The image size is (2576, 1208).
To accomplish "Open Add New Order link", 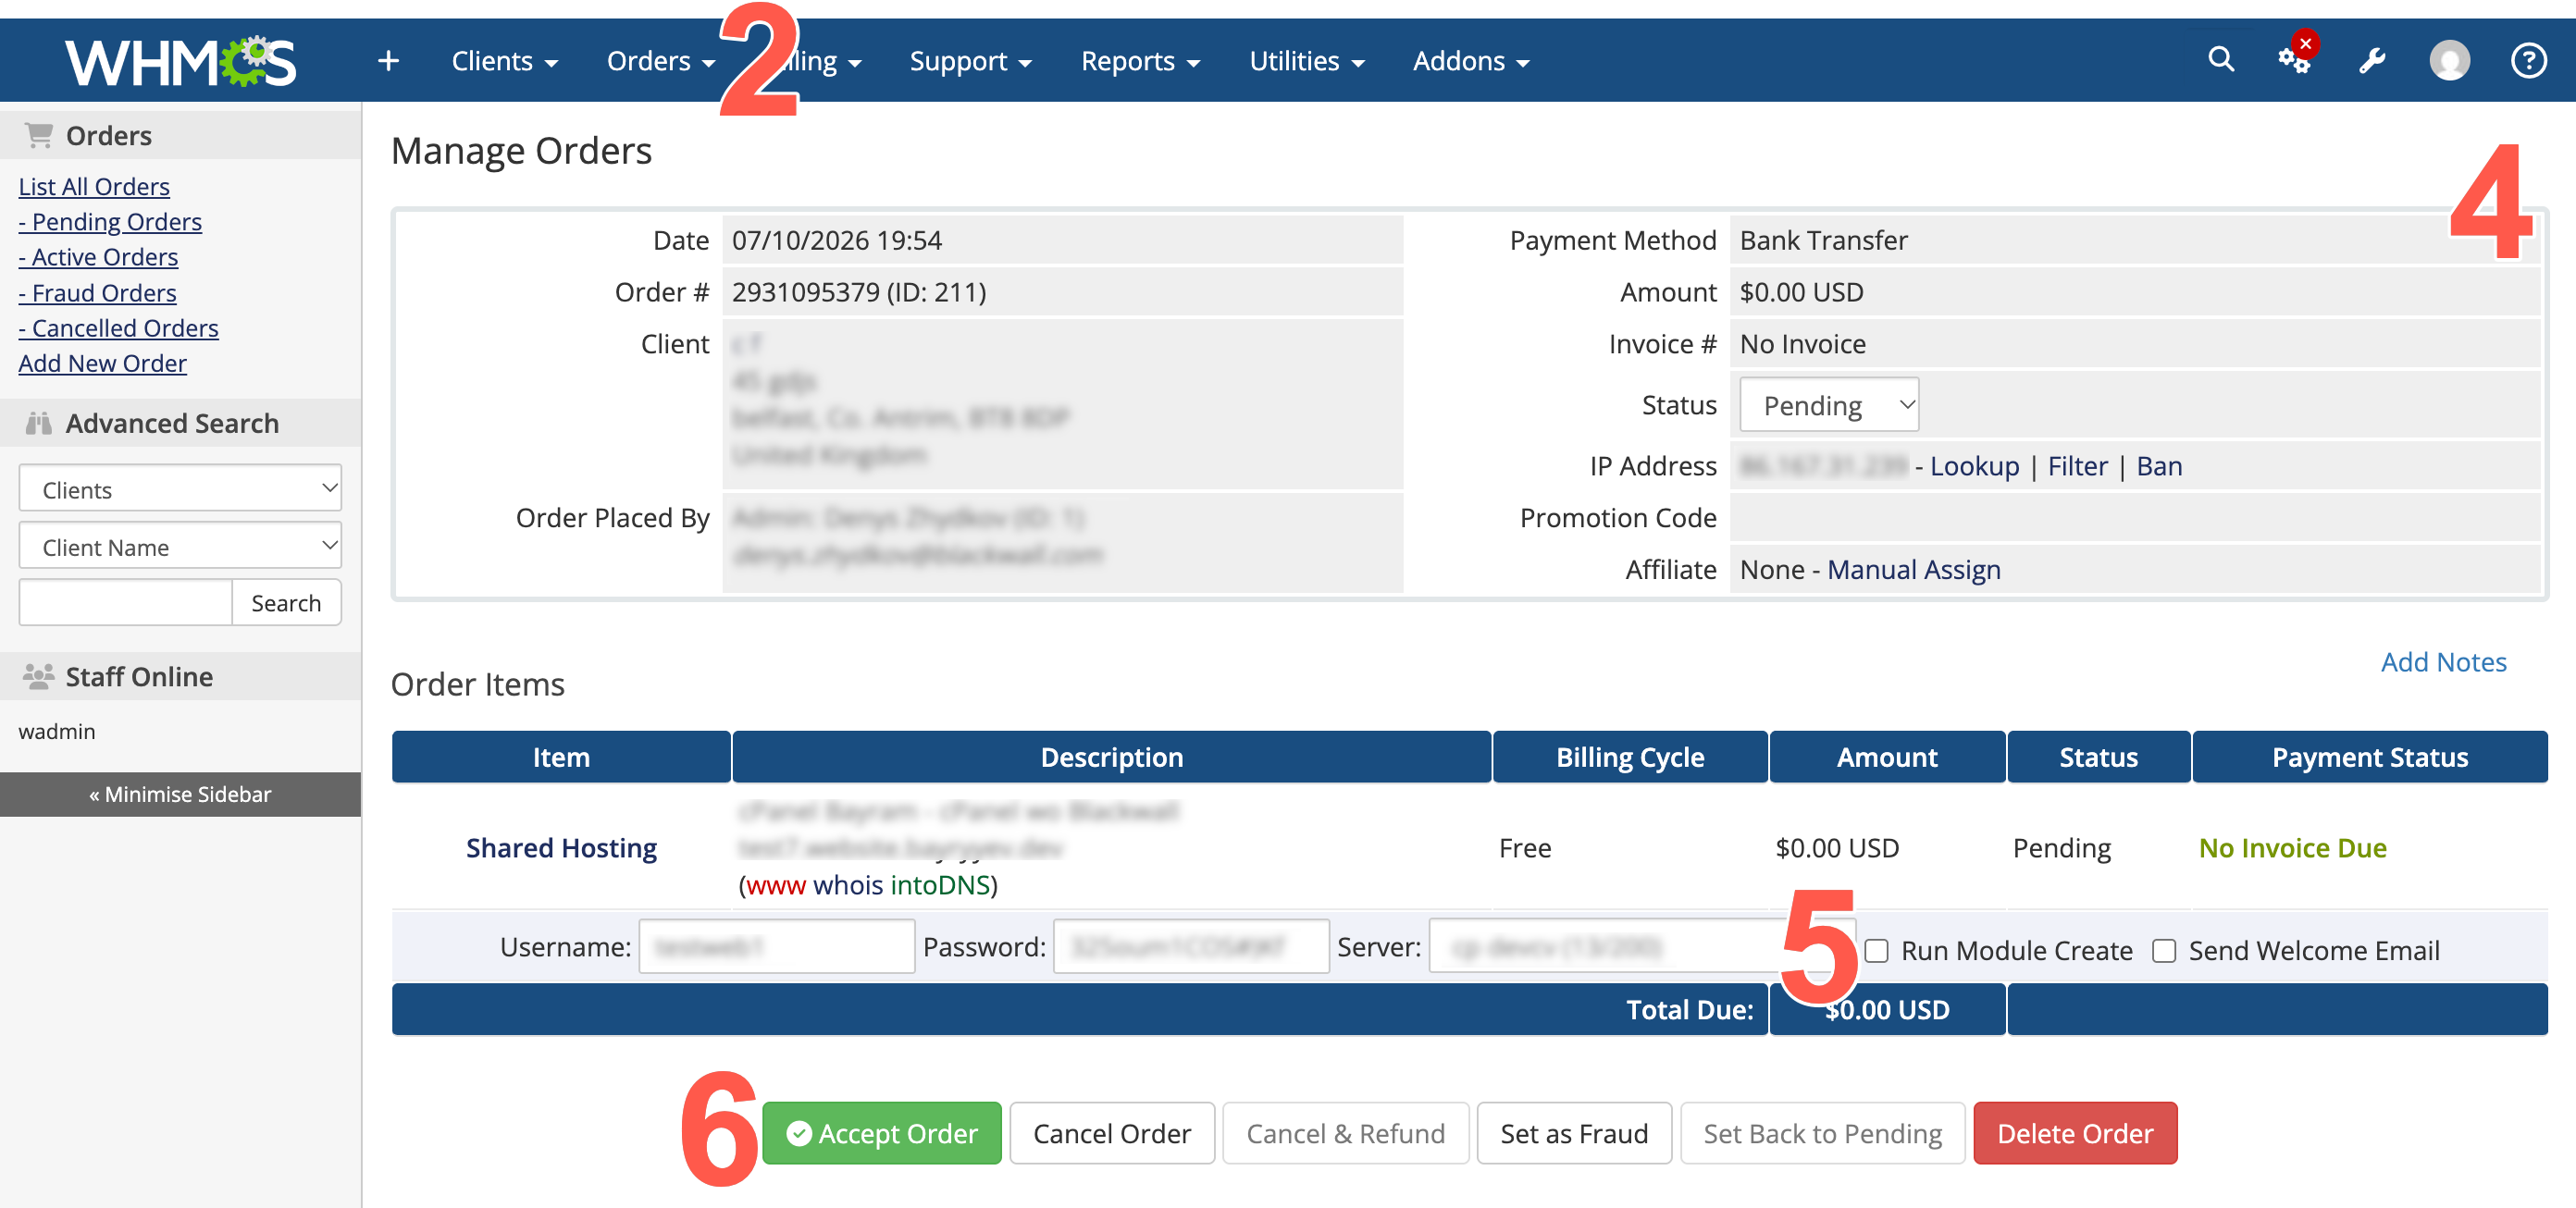I will point(103,363).
